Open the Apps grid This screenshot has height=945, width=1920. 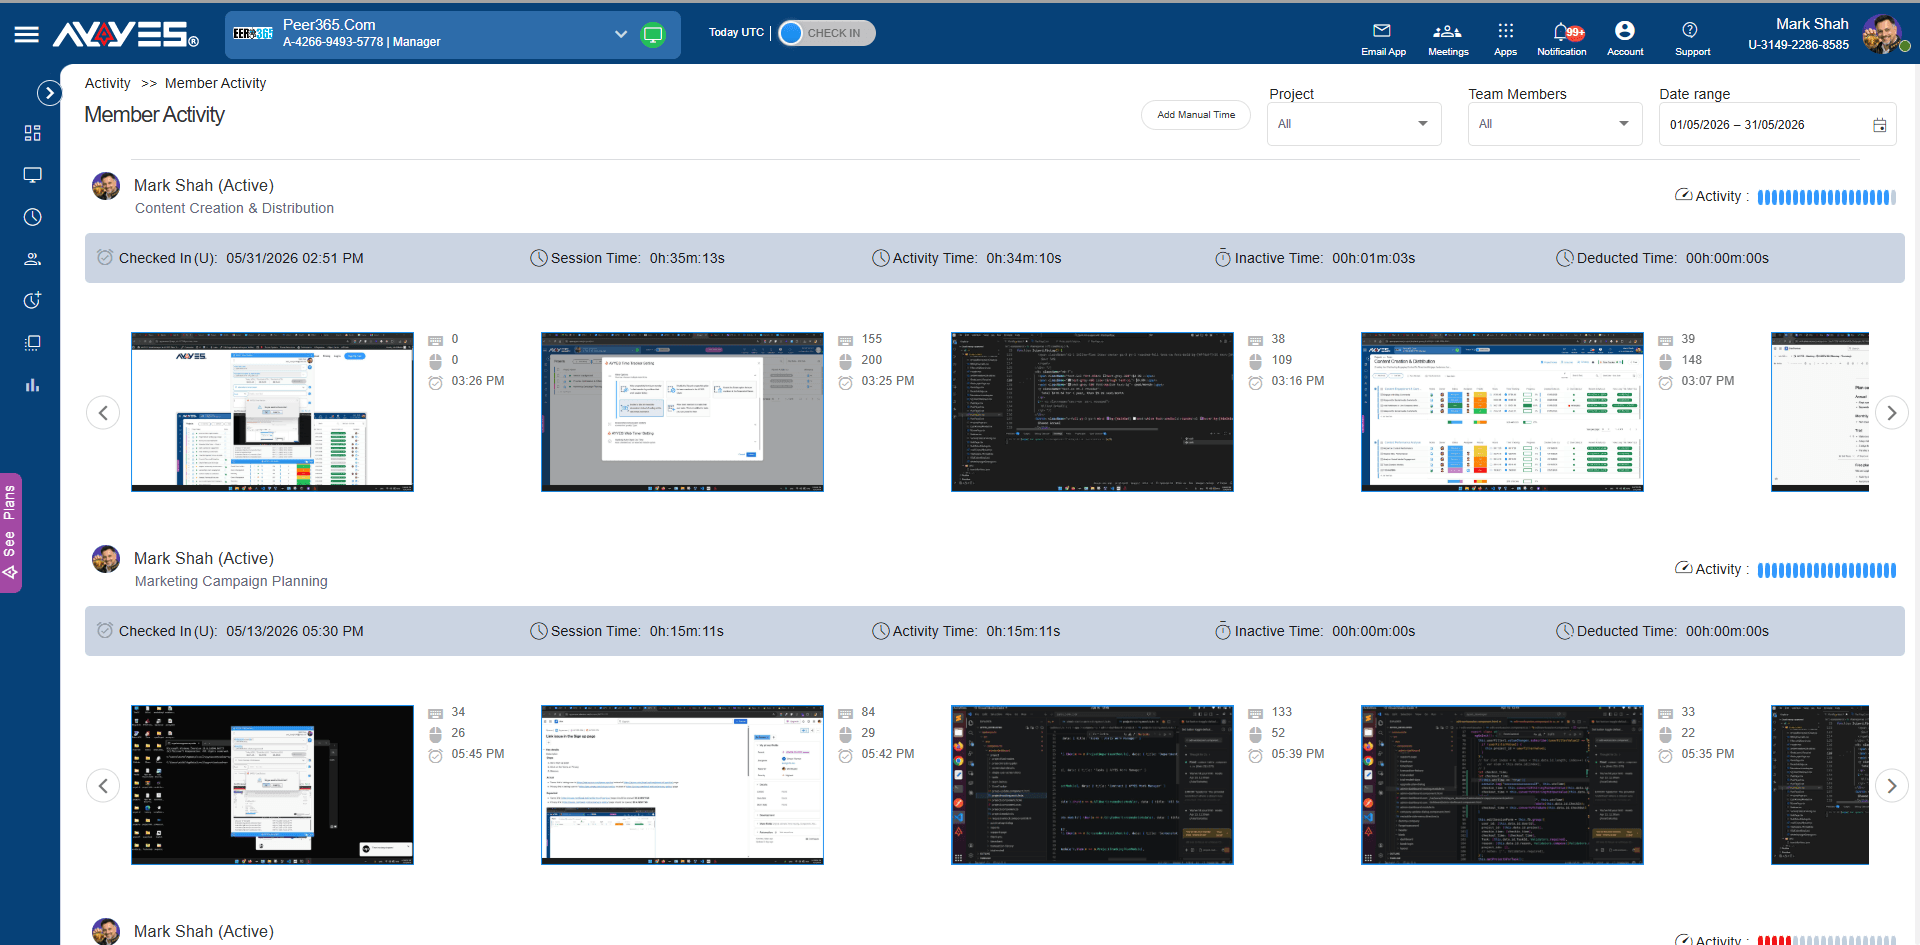[x=1505, y=39]
